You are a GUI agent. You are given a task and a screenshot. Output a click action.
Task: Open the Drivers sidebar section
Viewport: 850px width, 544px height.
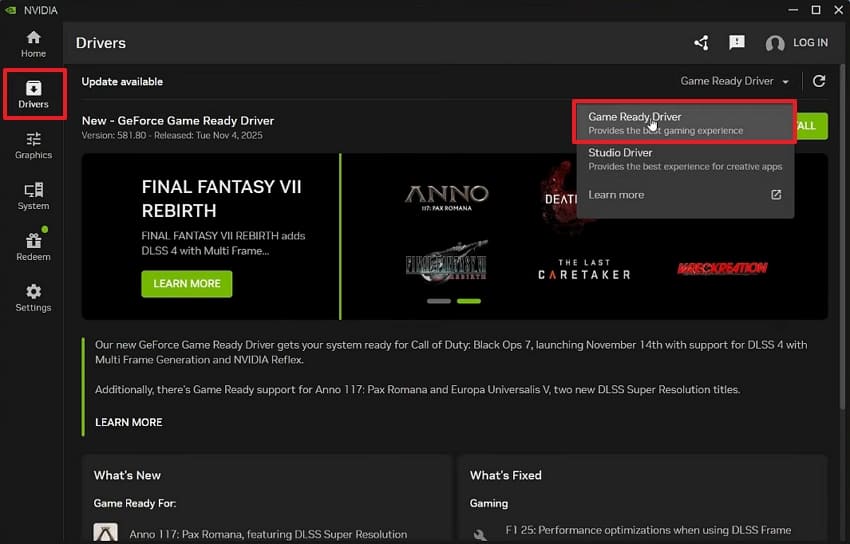[33, 94]
